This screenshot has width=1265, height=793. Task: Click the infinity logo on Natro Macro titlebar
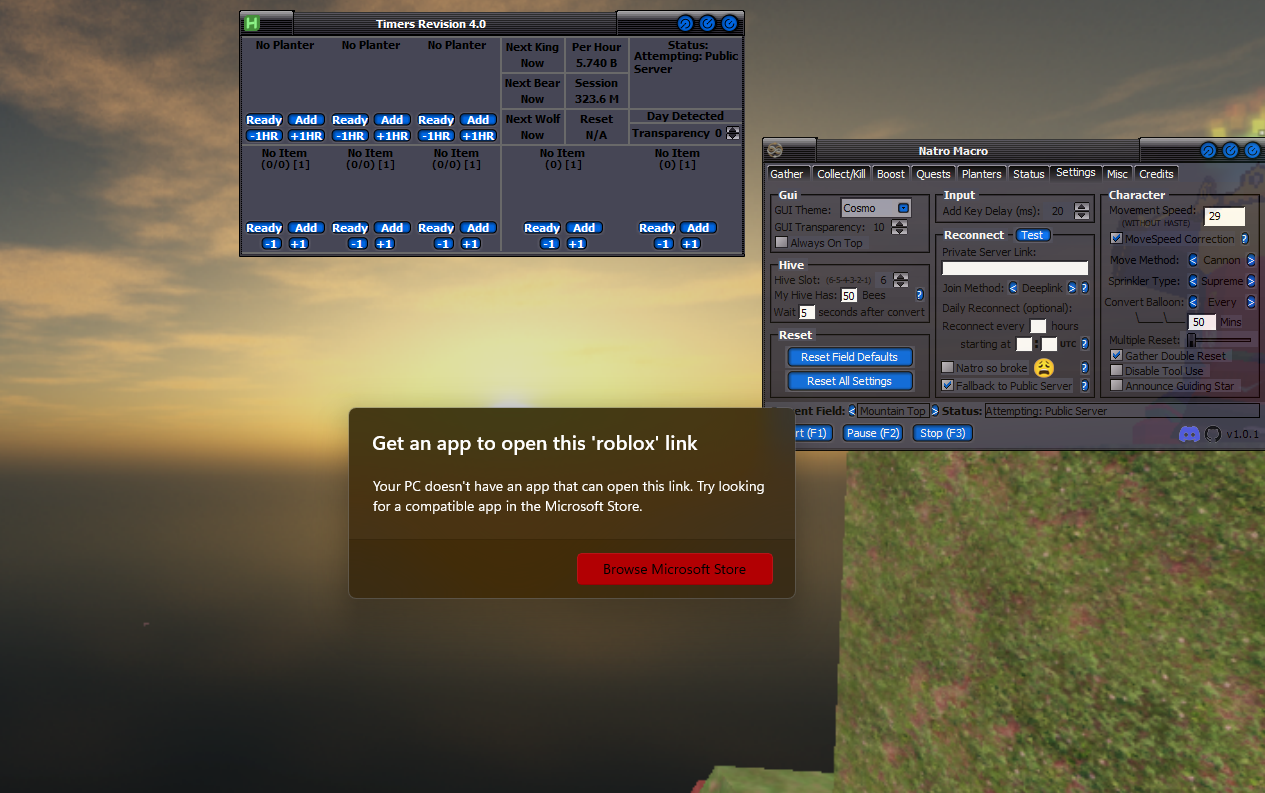coord(777,150)
